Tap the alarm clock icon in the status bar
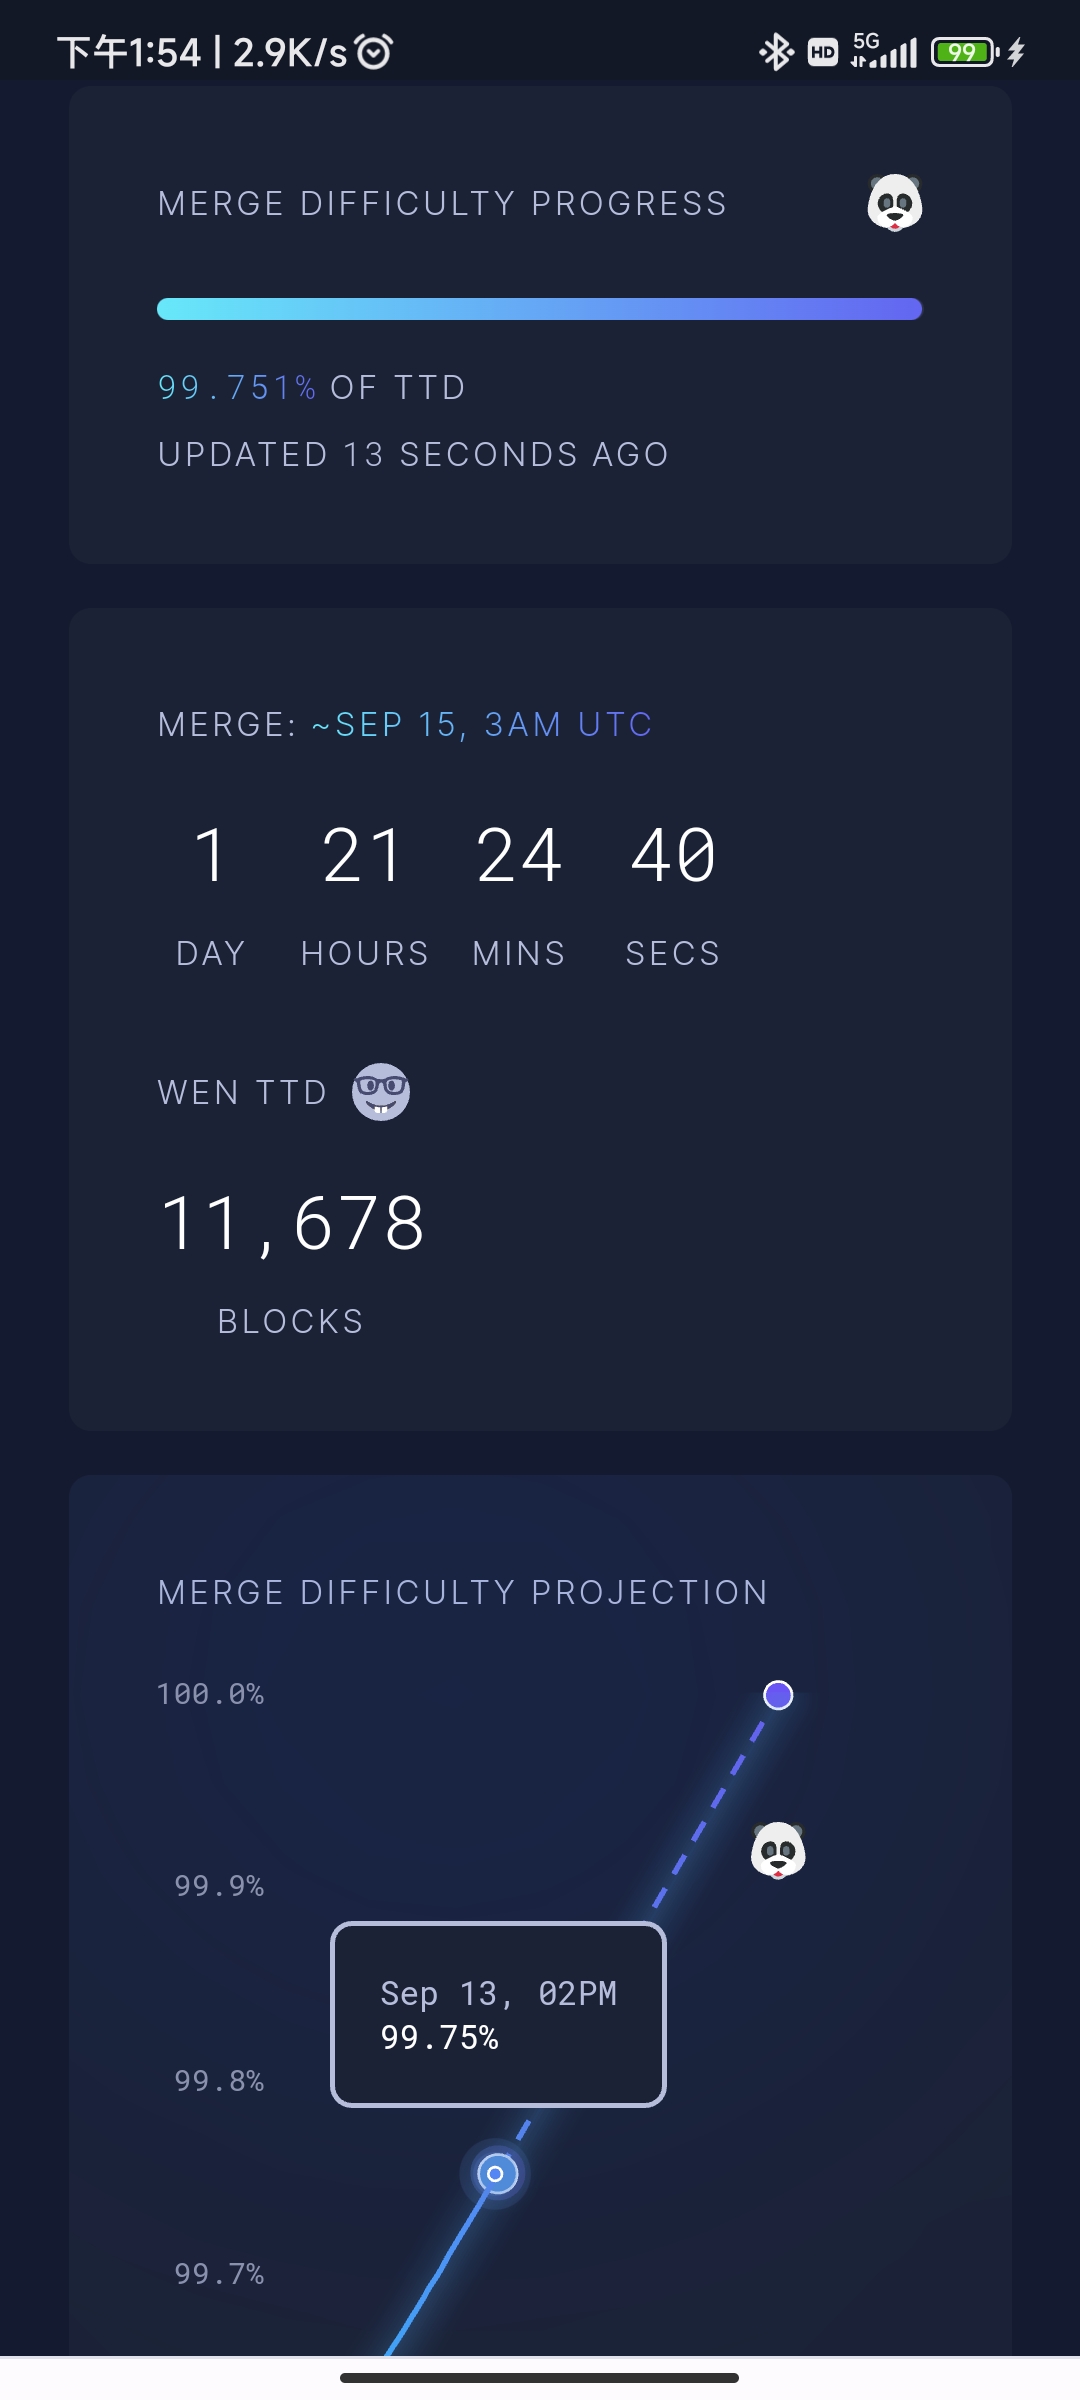 click(374, 52)
